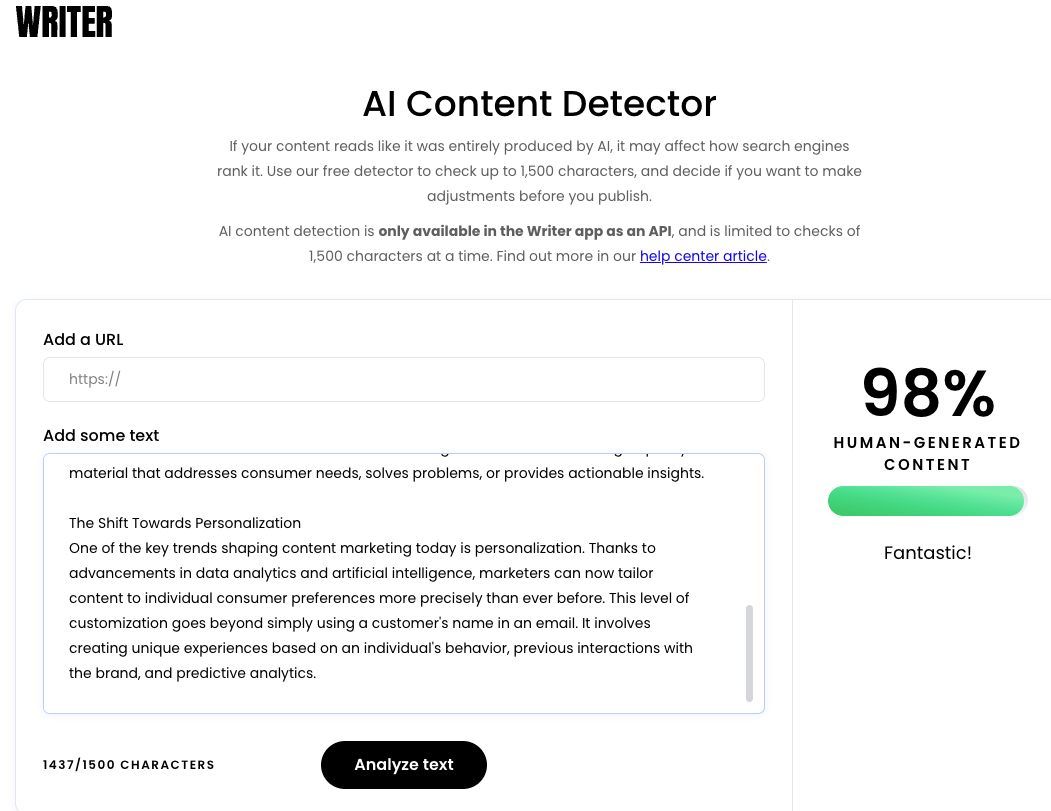Screen dimensions: 1051x811
Task: Click the green human-generated content progress bar
Action: [x=926, y=500]
